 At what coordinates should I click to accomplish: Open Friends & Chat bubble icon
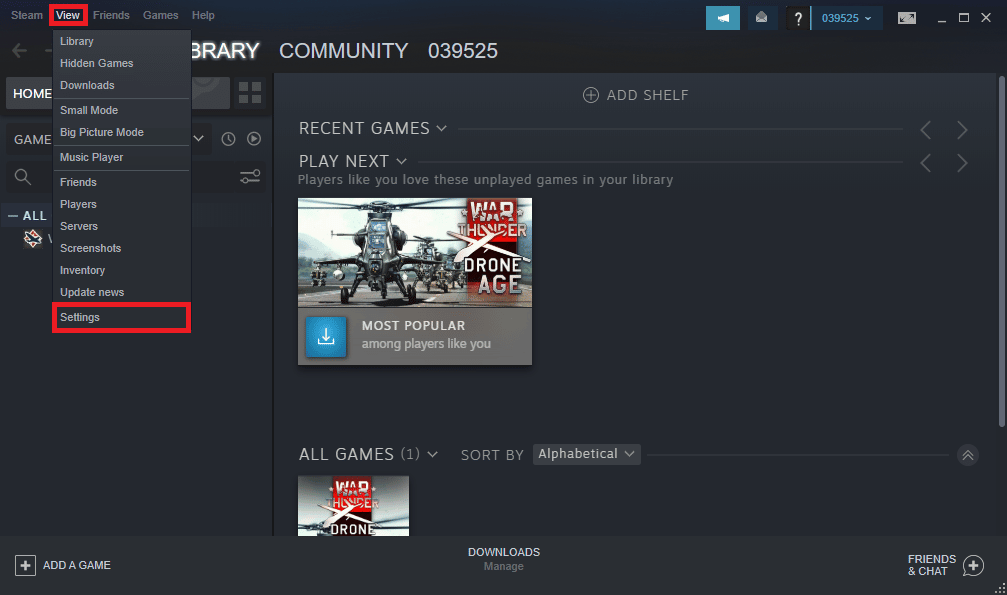[x=973, y=565]
